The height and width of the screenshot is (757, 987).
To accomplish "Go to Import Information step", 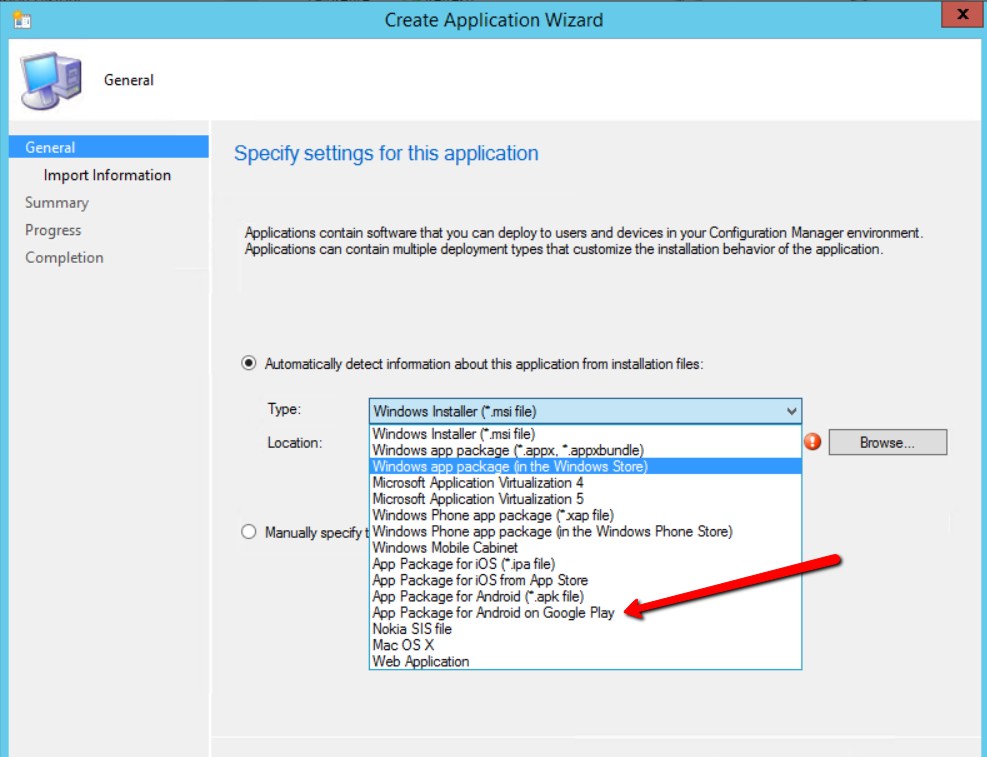I will 107,175.
